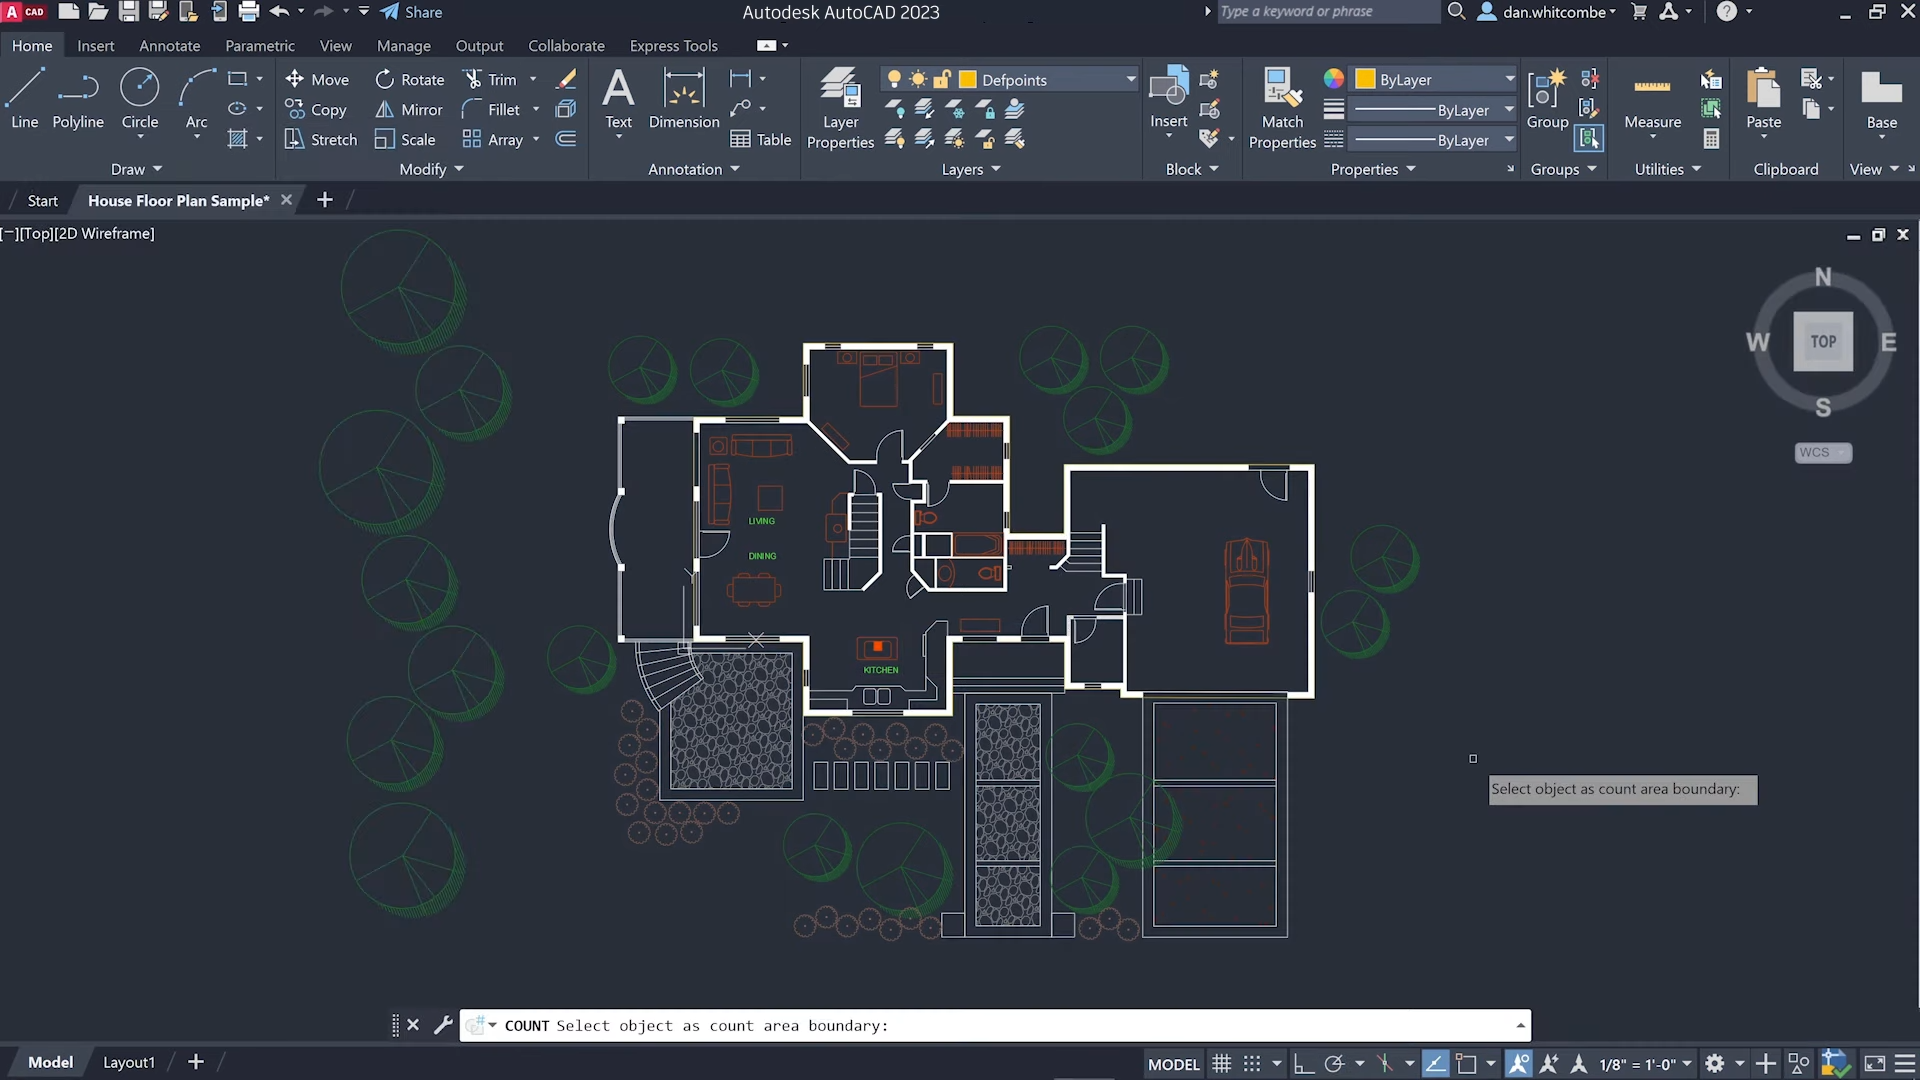Open the Express Tools menu

tap(673, 45)
